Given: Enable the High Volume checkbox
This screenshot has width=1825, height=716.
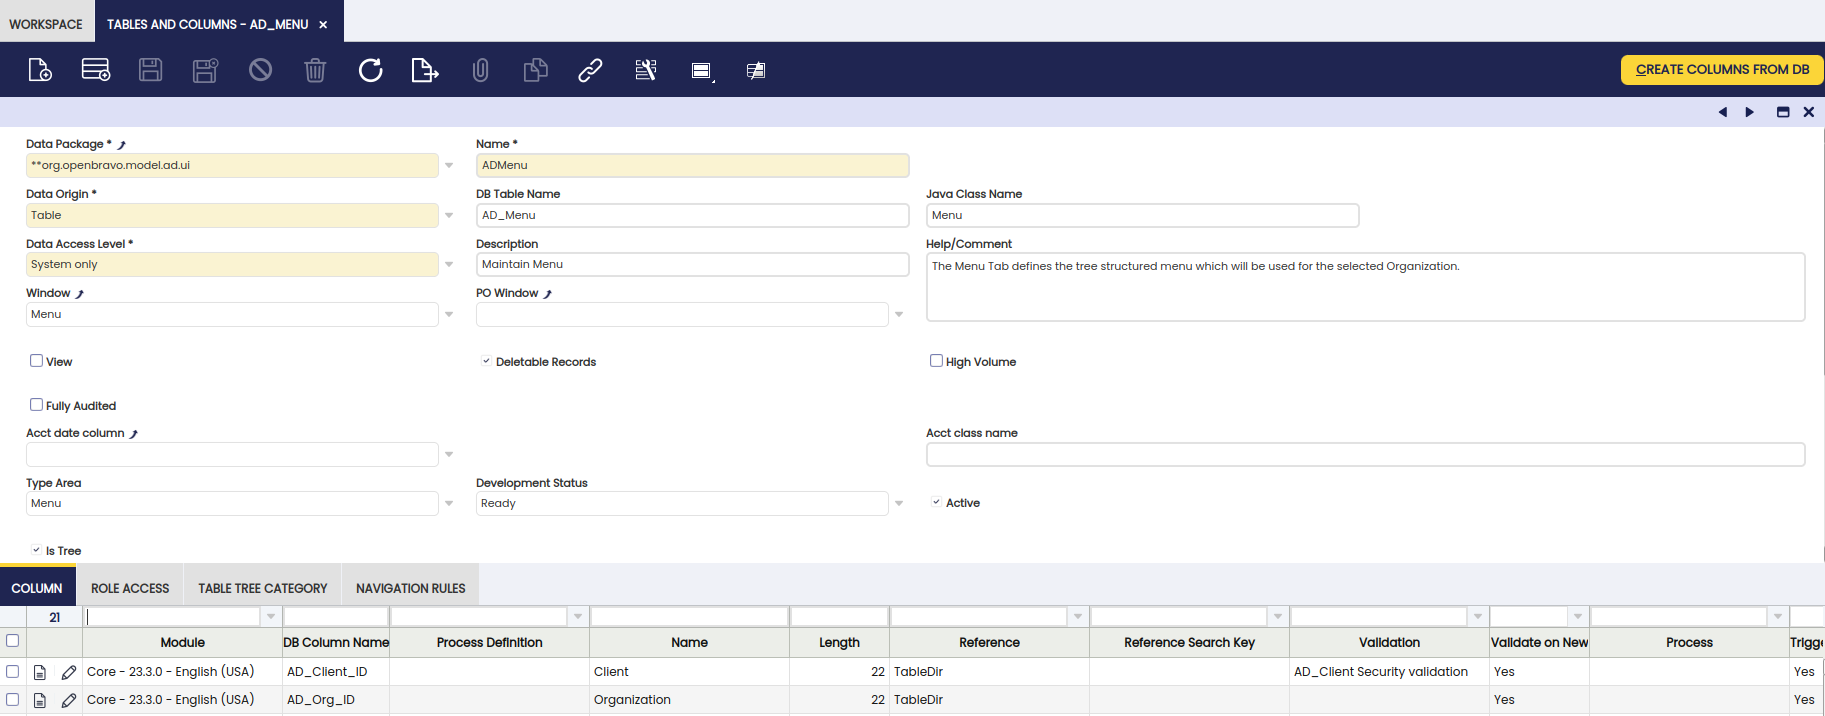Looking at the screenshot, I should (x=936, y=361).
